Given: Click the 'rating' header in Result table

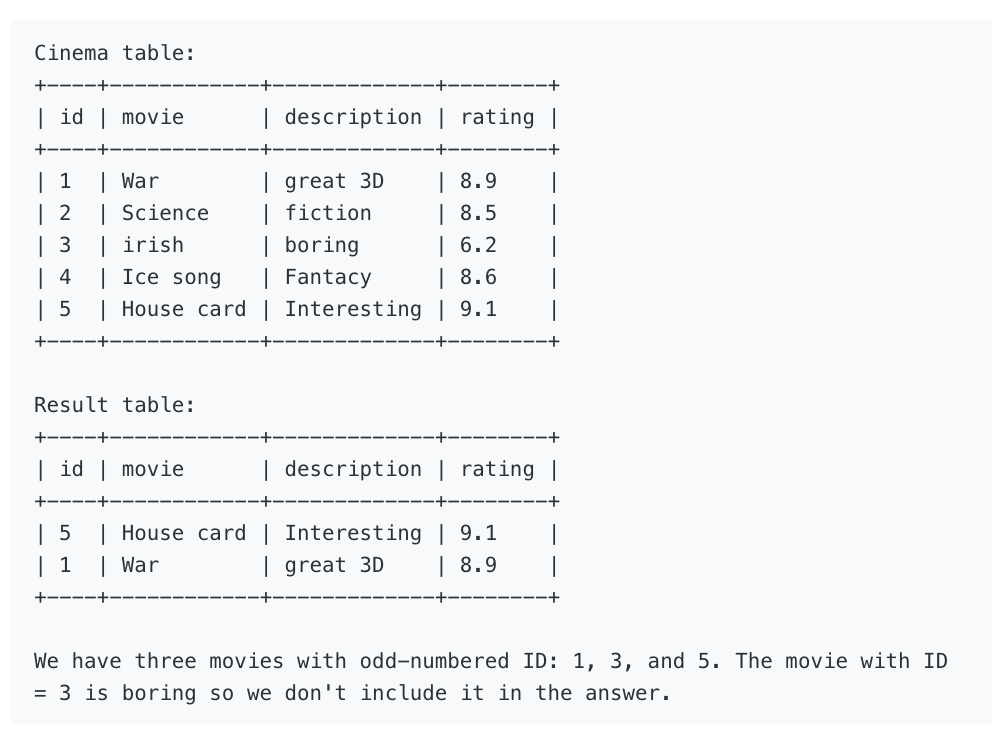Looking at the screenshot, I should (x=497, y=469).
